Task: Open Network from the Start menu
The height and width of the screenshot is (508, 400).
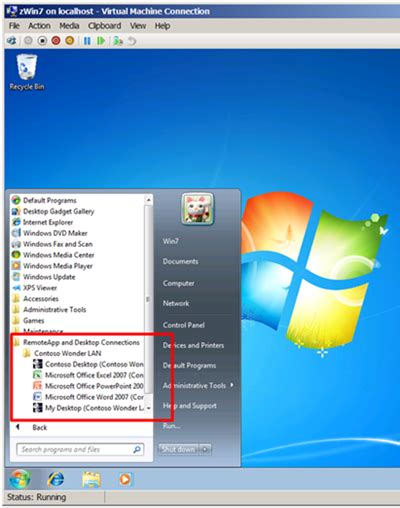Action: click(x=176, y=303)
